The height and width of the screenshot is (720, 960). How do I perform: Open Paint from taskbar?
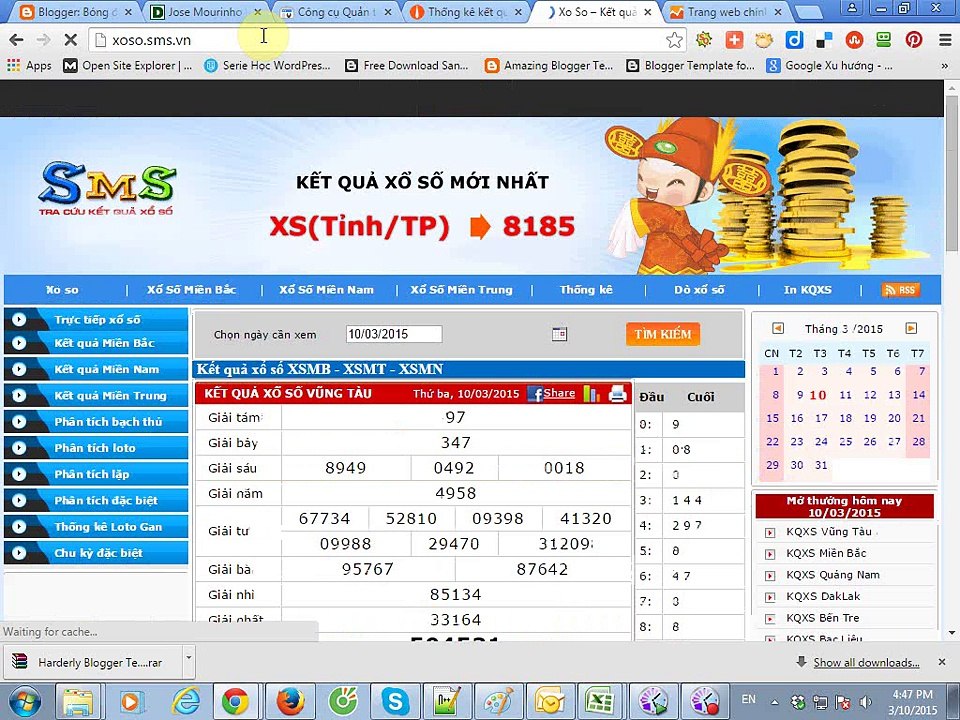pos(499,701)
